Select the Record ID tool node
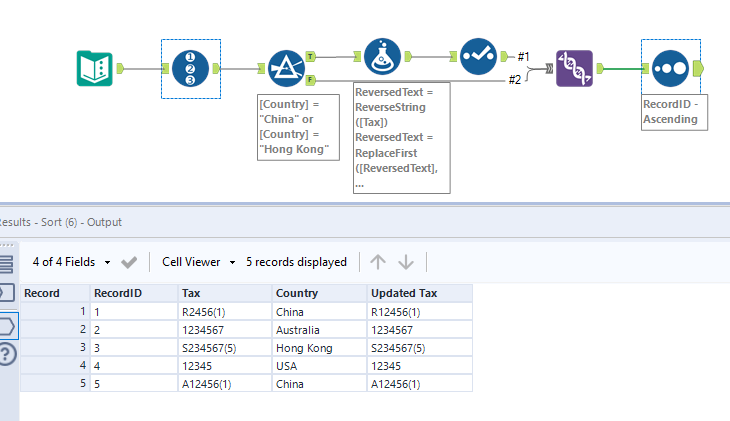The width and height of the screenshot is (730, 421). (x=189, y=68)
